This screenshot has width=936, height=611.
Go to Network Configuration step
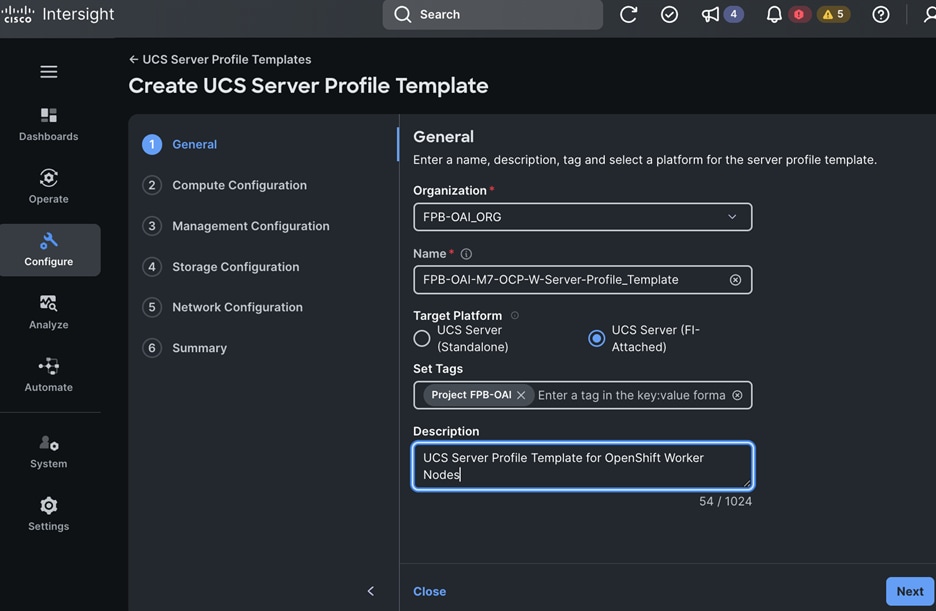(223, 307)
